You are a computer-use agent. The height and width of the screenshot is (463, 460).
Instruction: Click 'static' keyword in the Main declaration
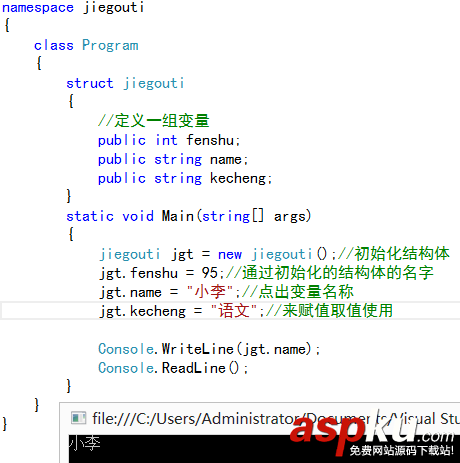tap(90, 216)
